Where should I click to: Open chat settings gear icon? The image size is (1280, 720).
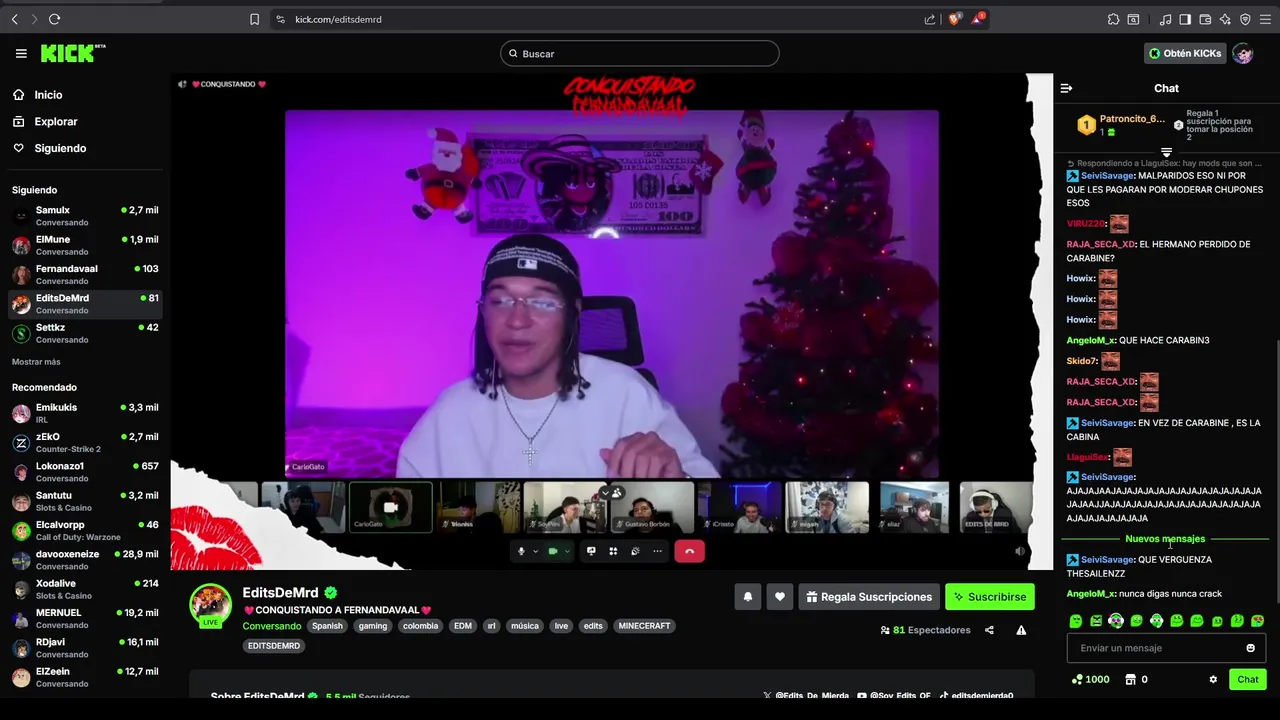pos(1213,680)
